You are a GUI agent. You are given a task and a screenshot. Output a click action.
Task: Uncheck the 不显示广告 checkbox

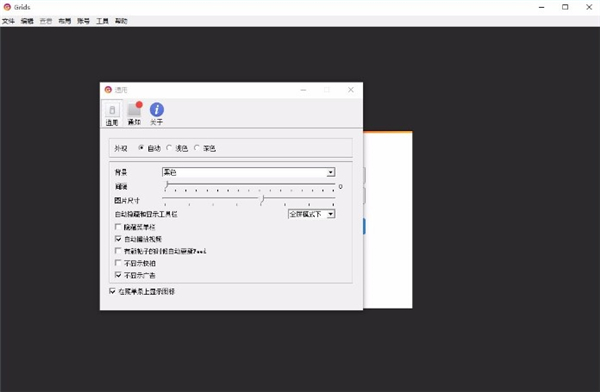click(118, 275)
